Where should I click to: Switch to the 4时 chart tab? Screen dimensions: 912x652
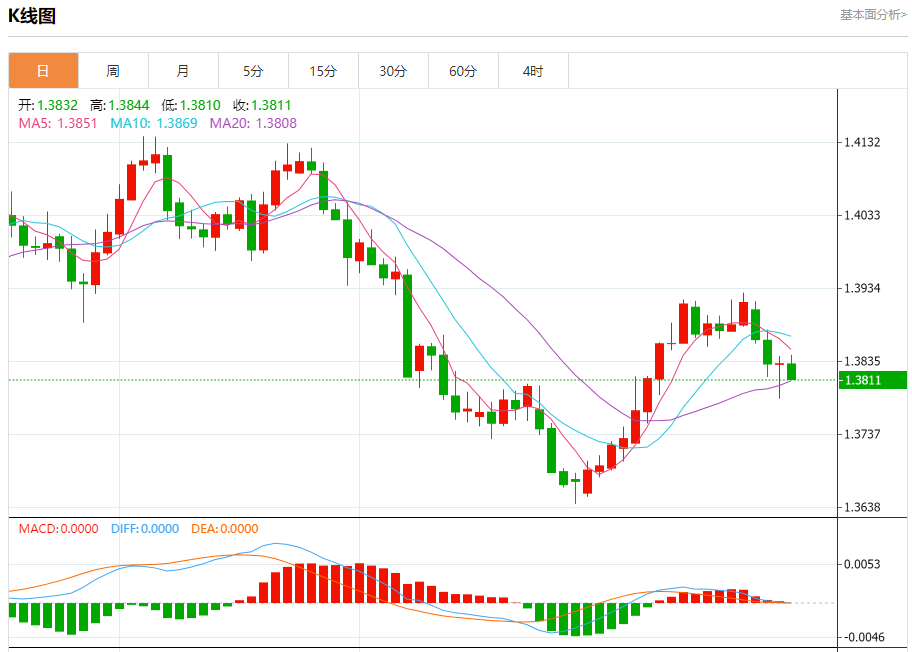[533, 71]
